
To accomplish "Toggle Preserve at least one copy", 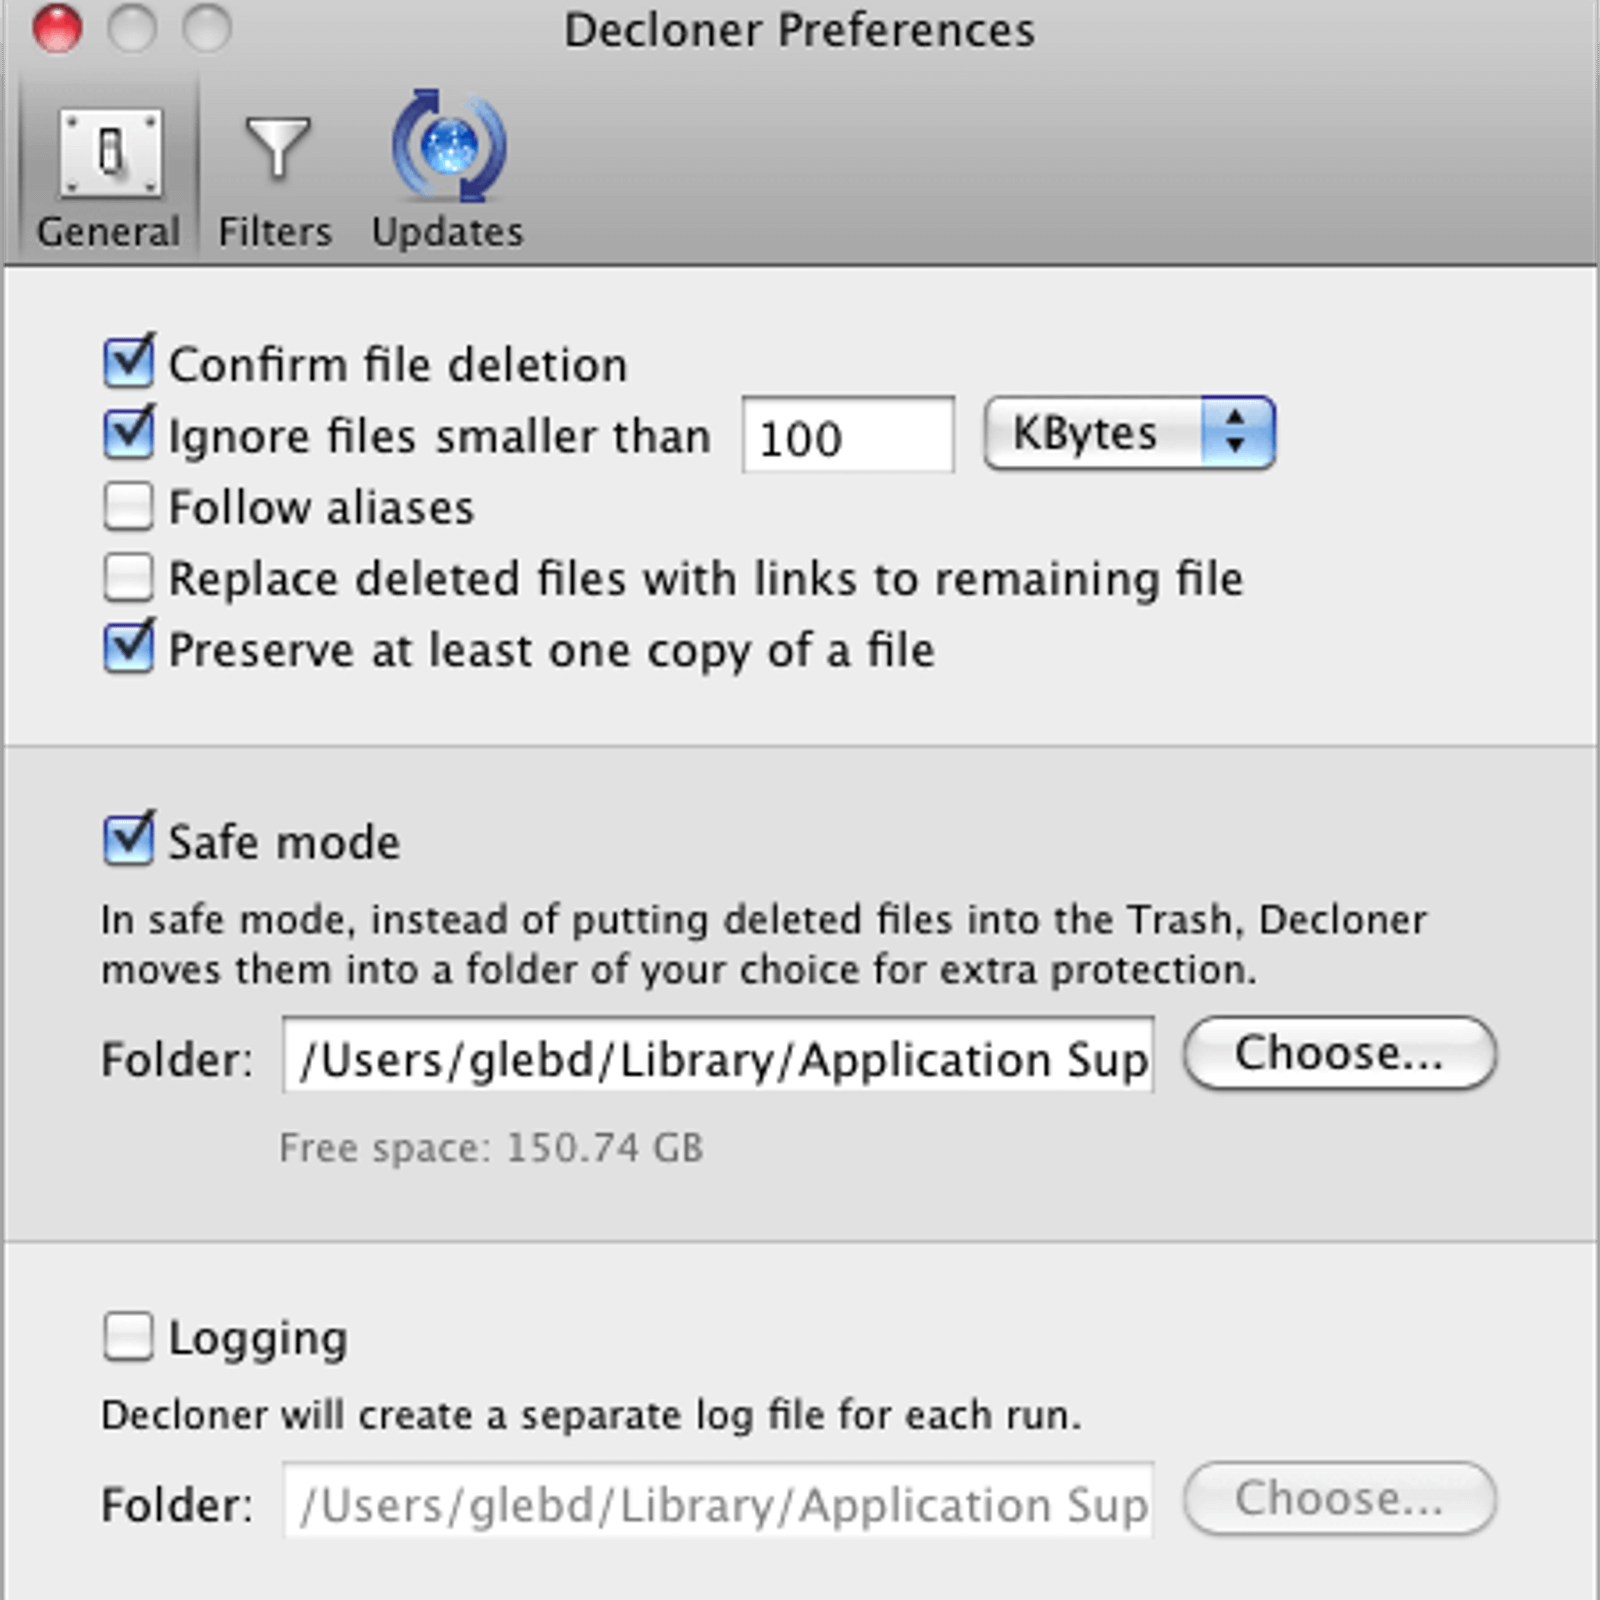I will coord(129,649).
